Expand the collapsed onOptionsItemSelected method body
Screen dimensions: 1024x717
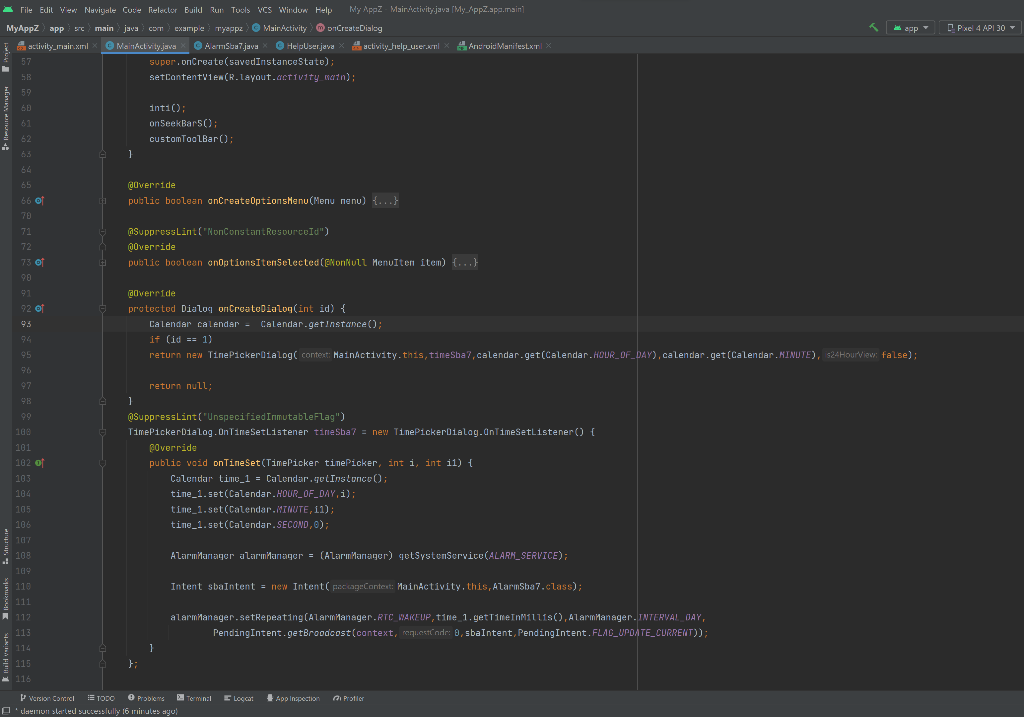tap(464, 262)
